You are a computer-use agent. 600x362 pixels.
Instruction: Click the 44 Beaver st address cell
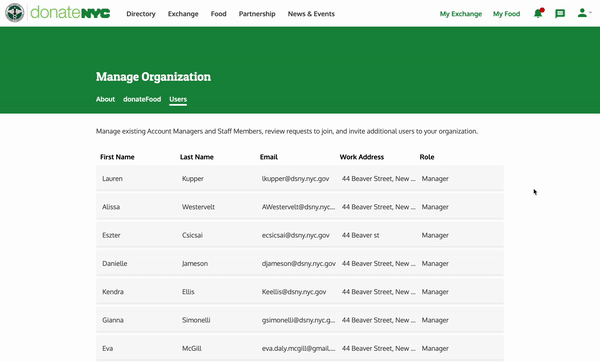(x=360, y=235)
